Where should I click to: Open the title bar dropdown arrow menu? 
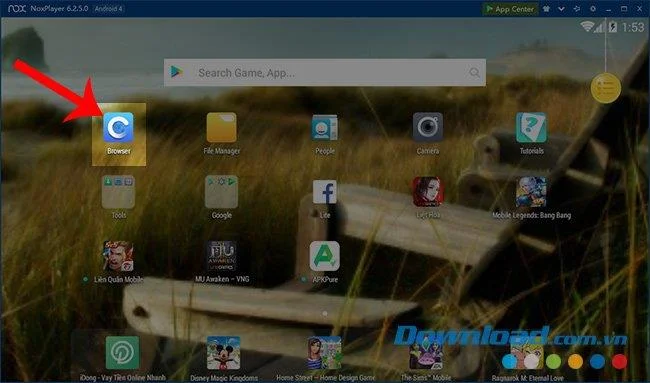561,9
